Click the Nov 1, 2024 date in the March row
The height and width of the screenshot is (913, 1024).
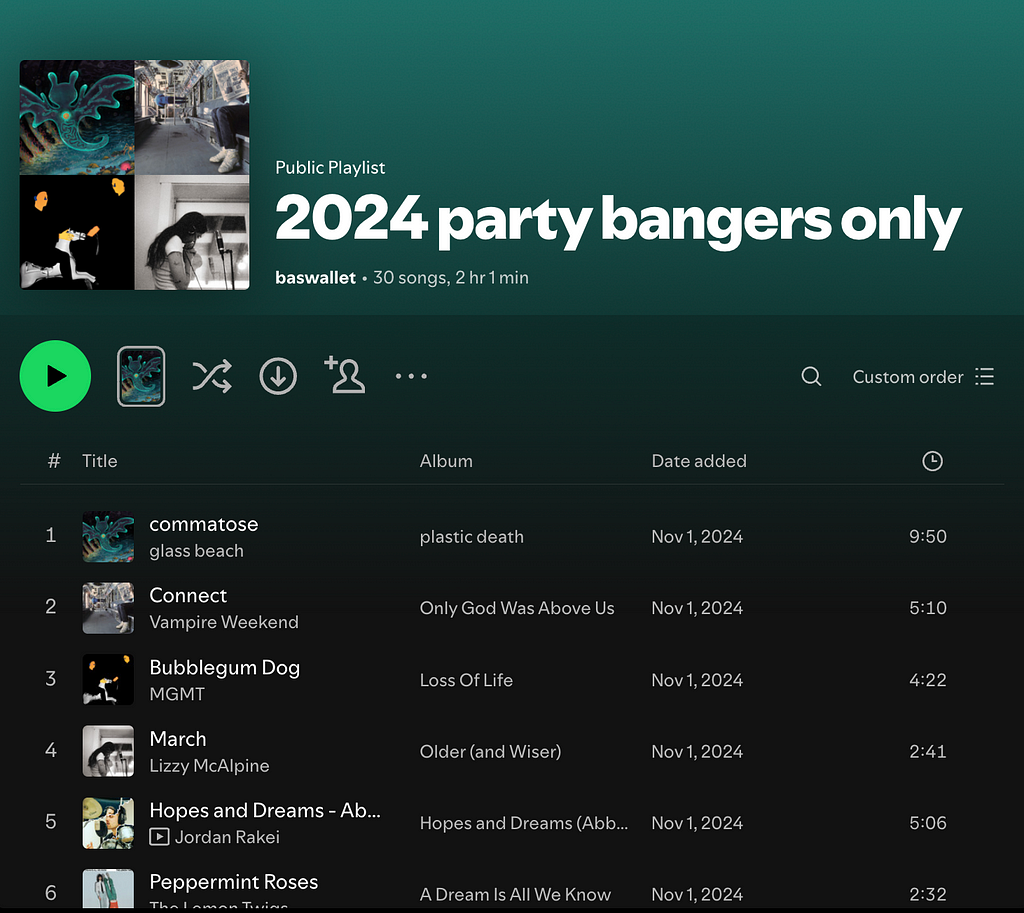[697, 752]
